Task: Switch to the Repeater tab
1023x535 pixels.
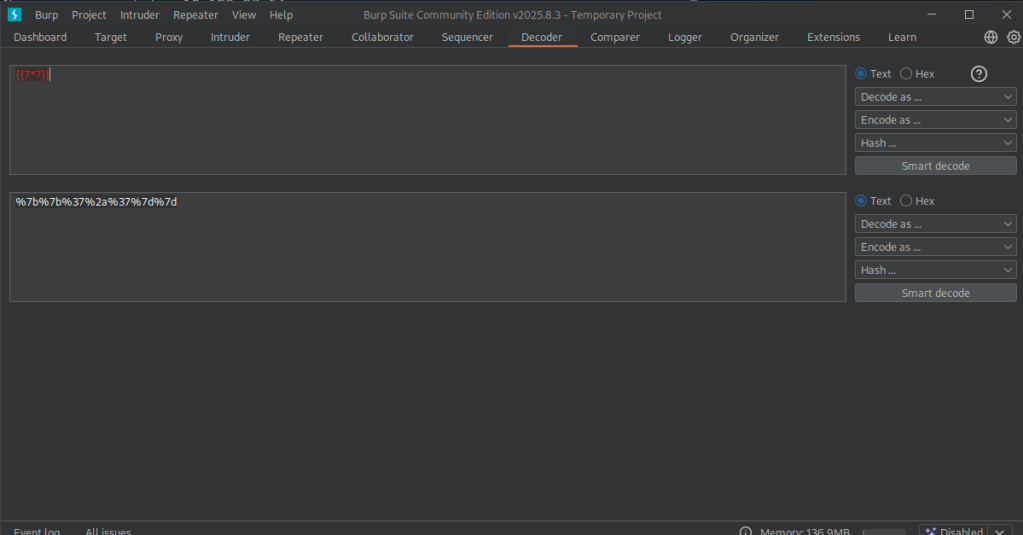Action: pyautogui.click(x=300, y=37)
